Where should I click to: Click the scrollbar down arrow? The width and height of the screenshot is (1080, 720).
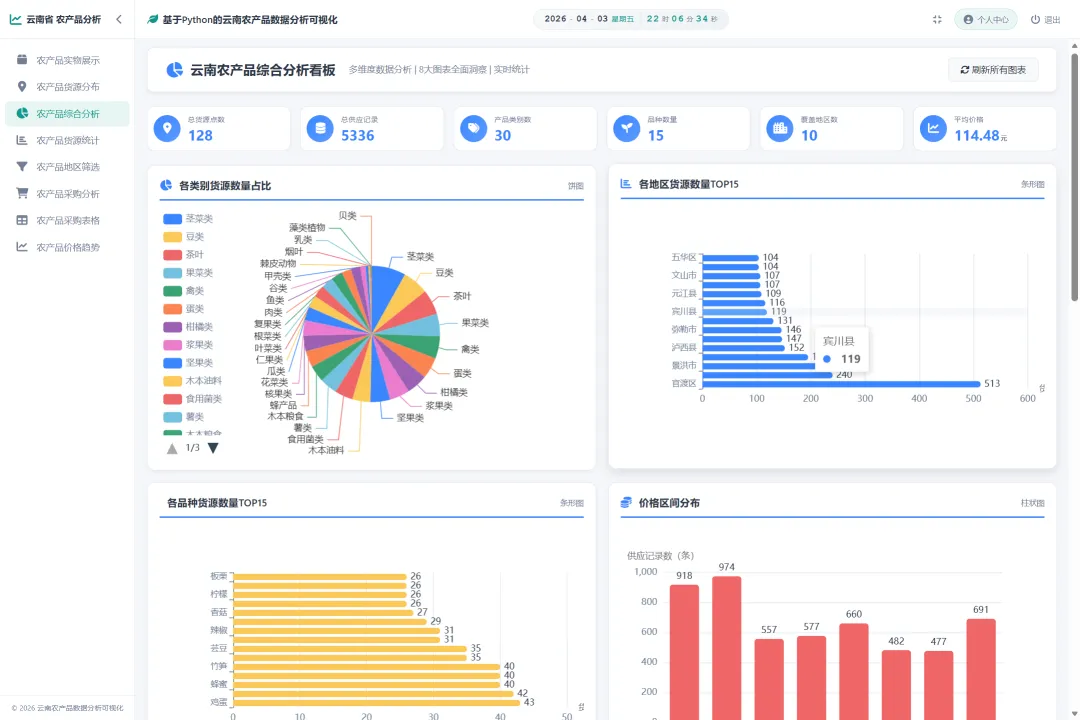point(1074,714)
